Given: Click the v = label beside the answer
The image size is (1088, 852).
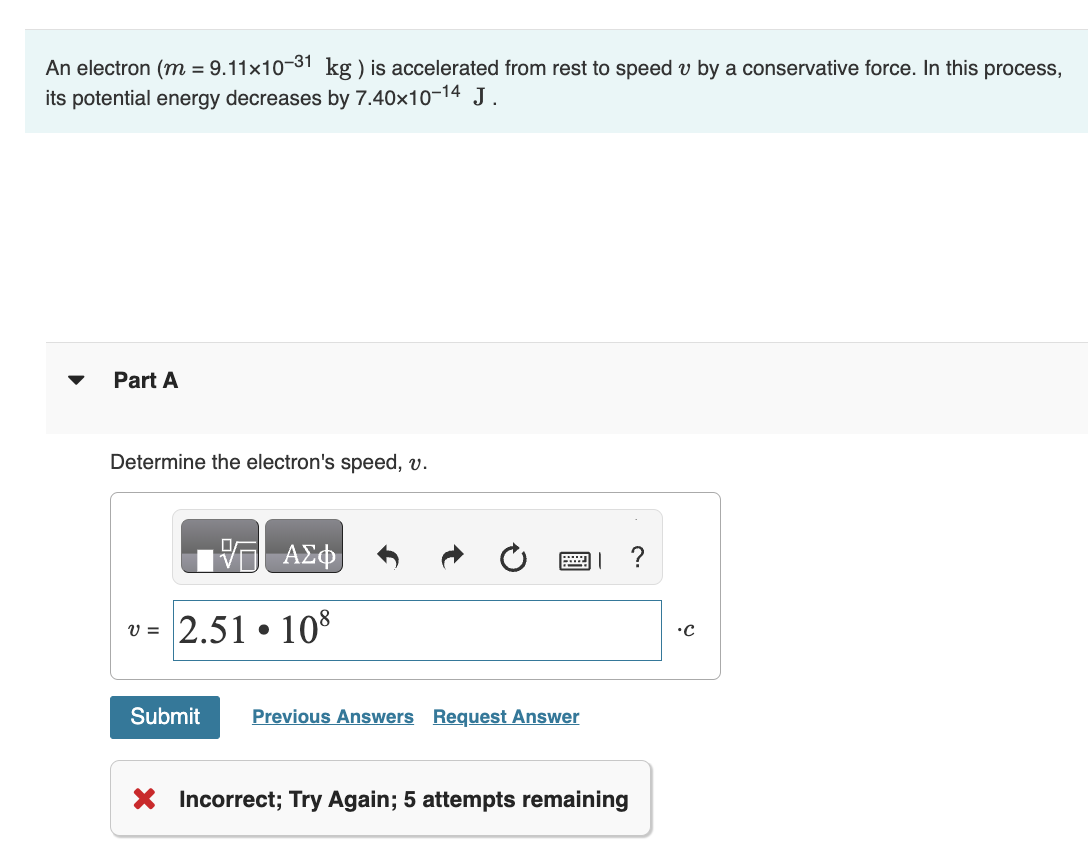Looking at the screenshot, I should tap(142, 630).
